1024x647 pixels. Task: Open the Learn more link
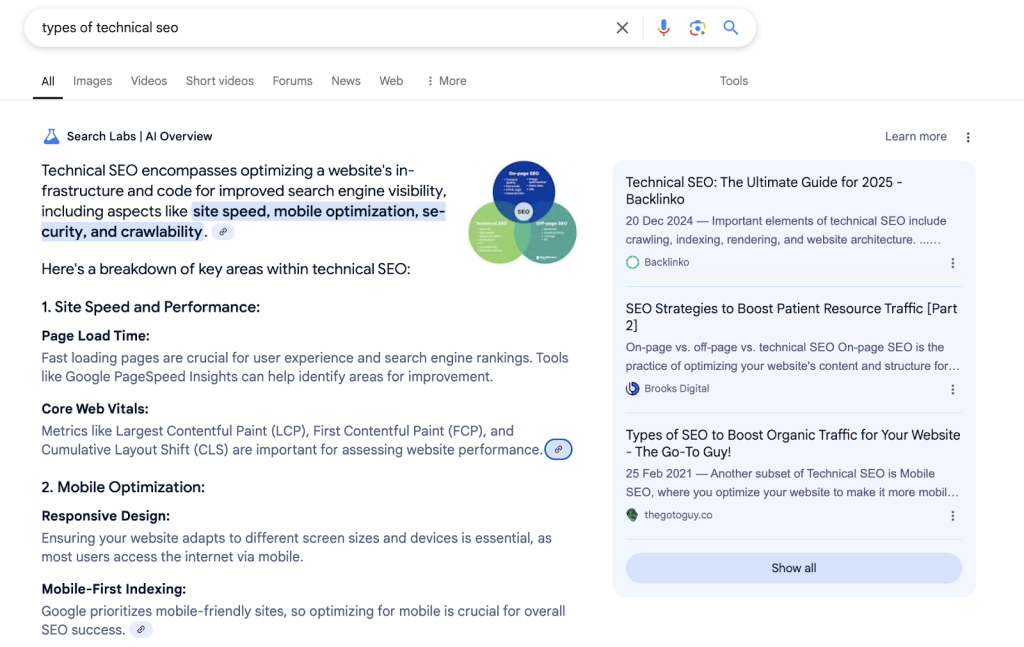915,136
